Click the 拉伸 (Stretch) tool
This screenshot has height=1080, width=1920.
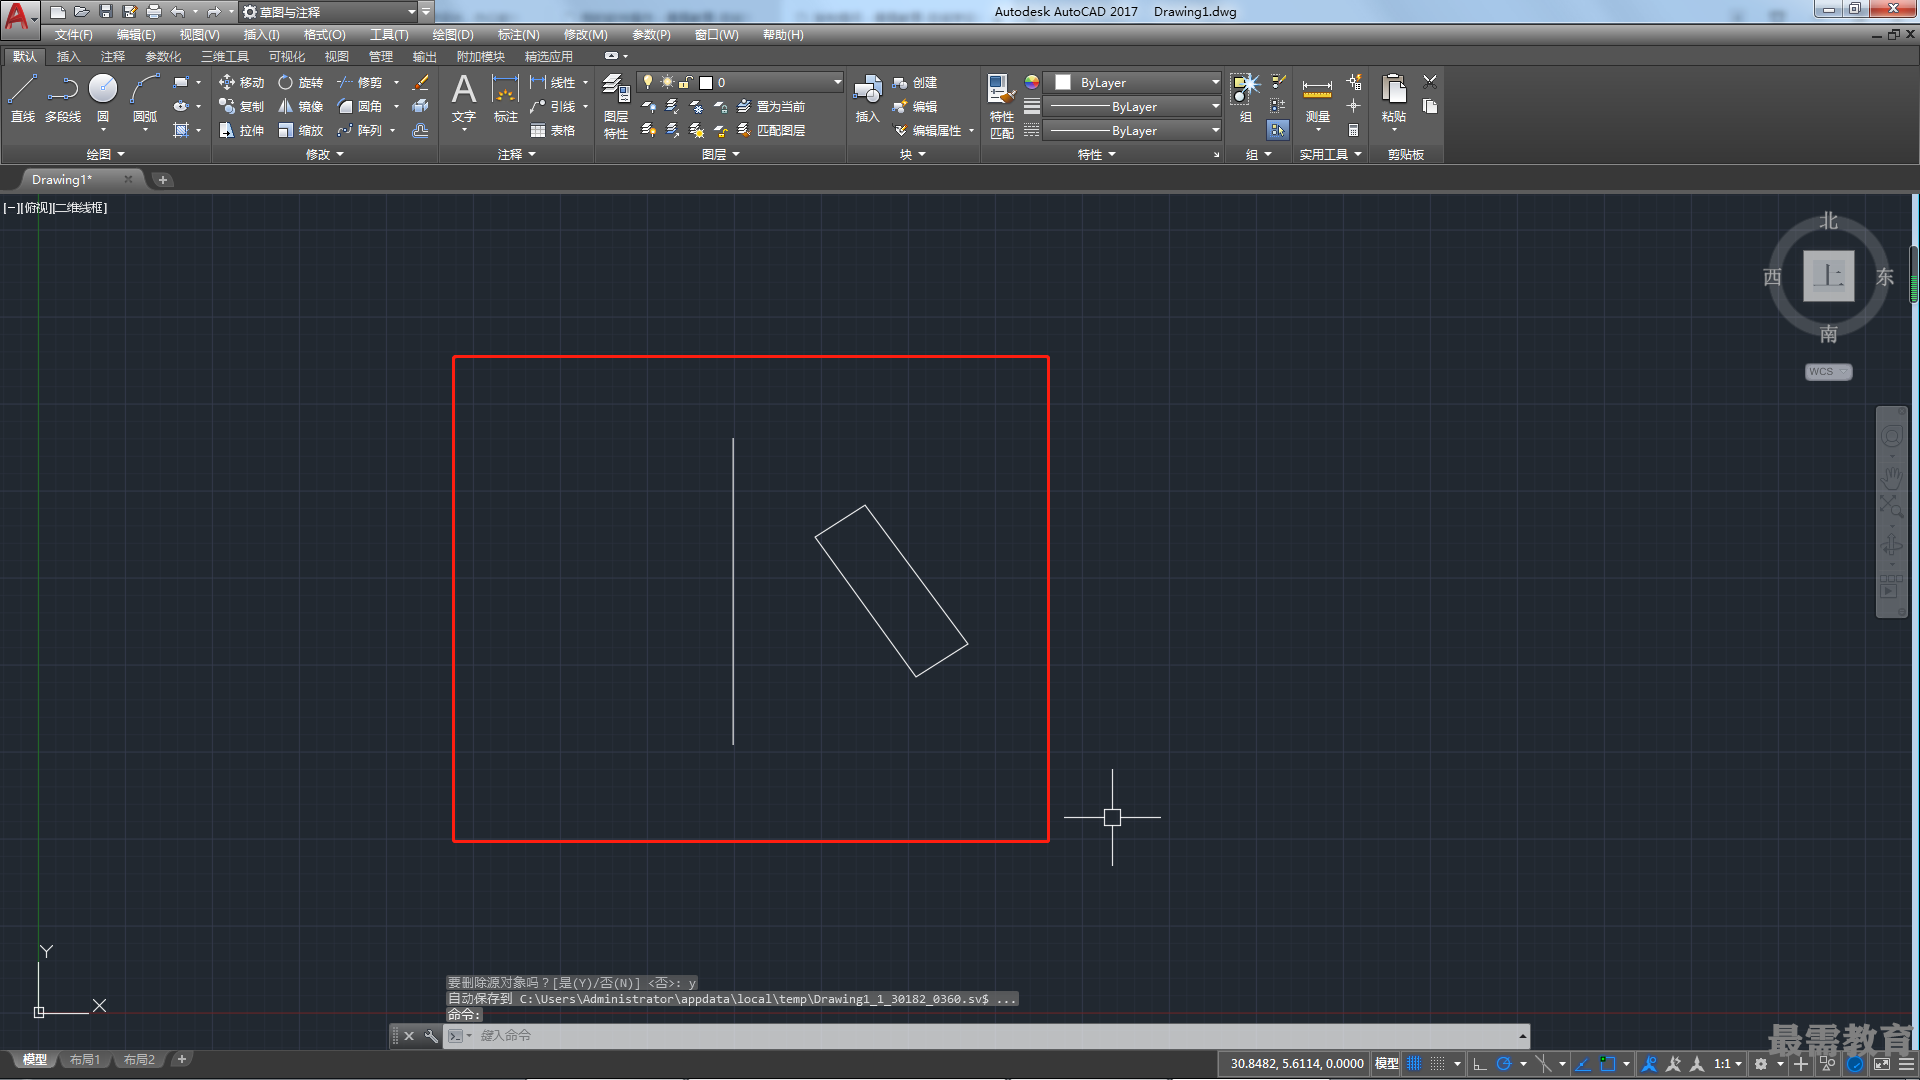(241, 131)
